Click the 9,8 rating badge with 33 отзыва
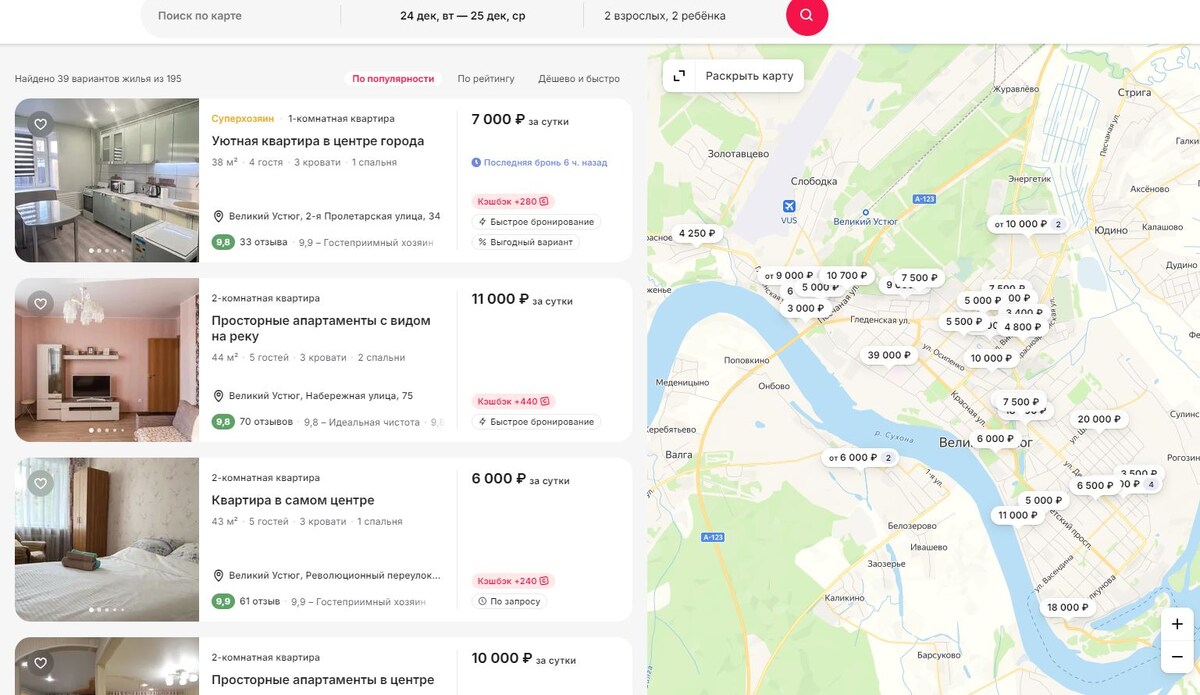 [x=223, y=242]
